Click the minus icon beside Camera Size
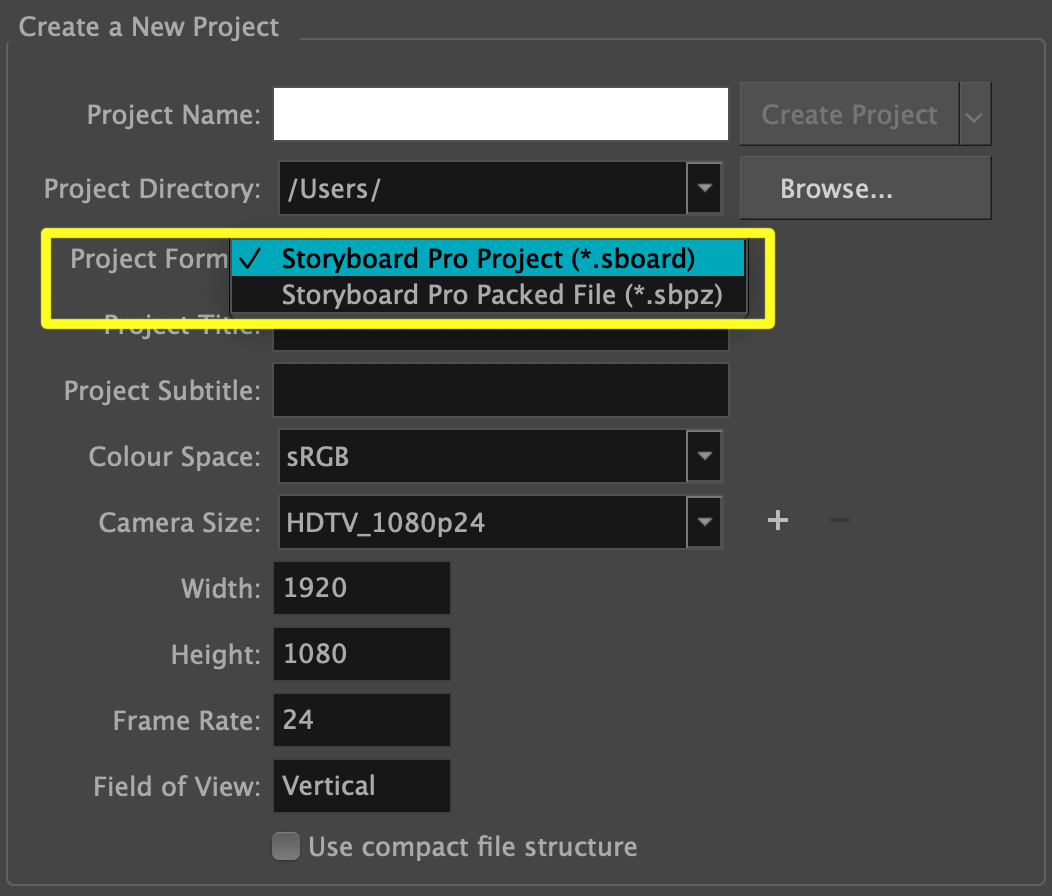 [x=840, y=521]
